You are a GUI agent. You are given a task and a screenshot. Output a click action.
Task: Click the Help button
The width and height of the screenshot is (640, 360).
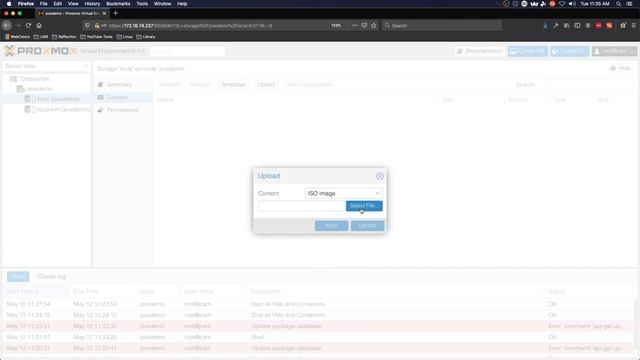click(x=621, y=68)
